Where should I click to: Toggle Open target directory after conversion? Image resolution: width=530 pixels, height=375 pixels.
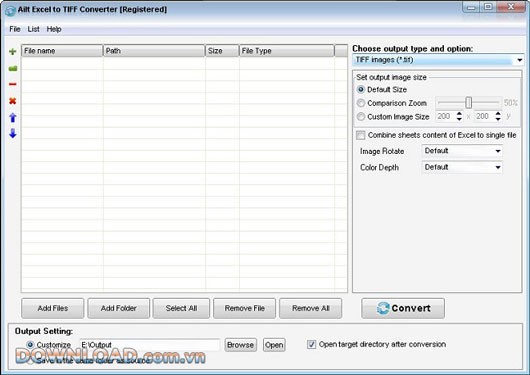pyautogui.click(x=311, y=344)
